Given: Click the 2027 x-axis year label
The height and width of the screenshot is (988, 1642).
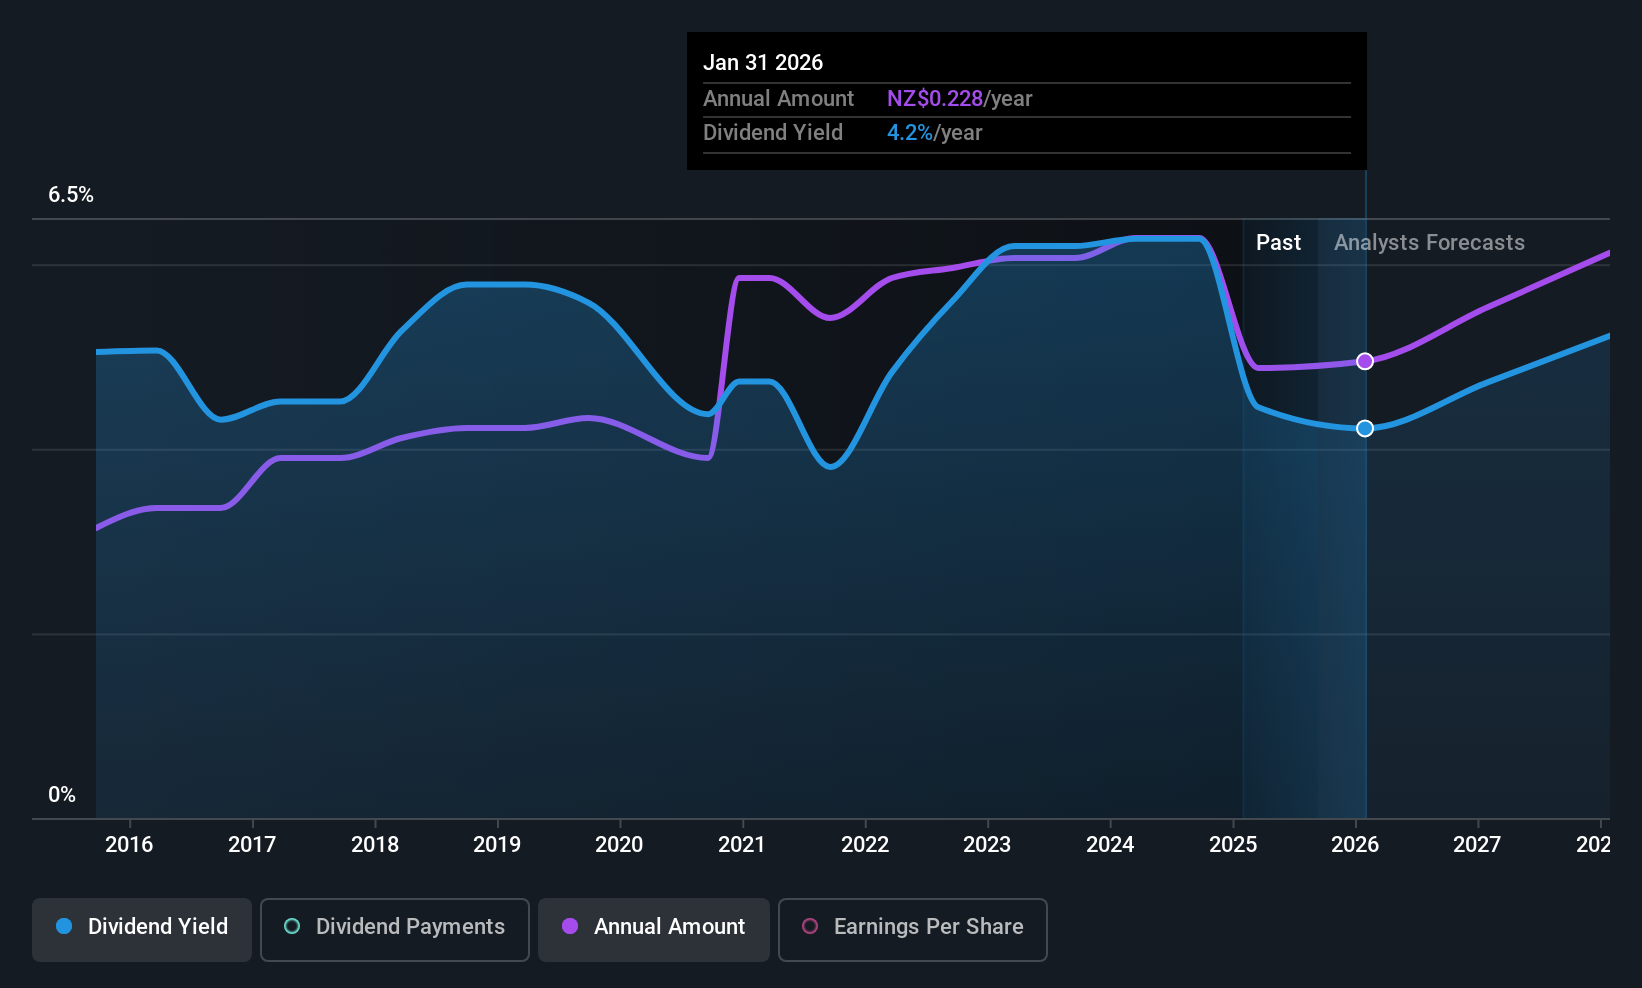Looking at the screenshot, I should click(x=1477, y=844).
